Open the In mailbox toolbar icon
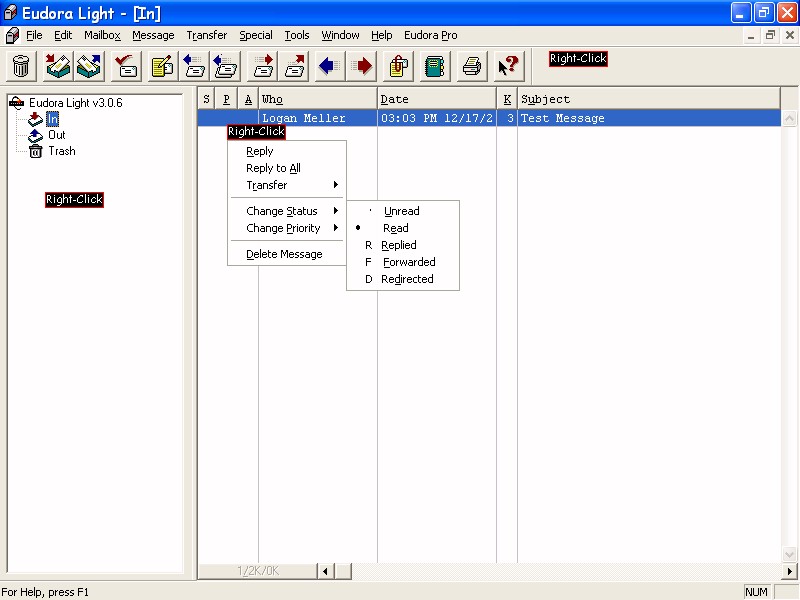Screen dimensions: 800x600 pos(58,66)
